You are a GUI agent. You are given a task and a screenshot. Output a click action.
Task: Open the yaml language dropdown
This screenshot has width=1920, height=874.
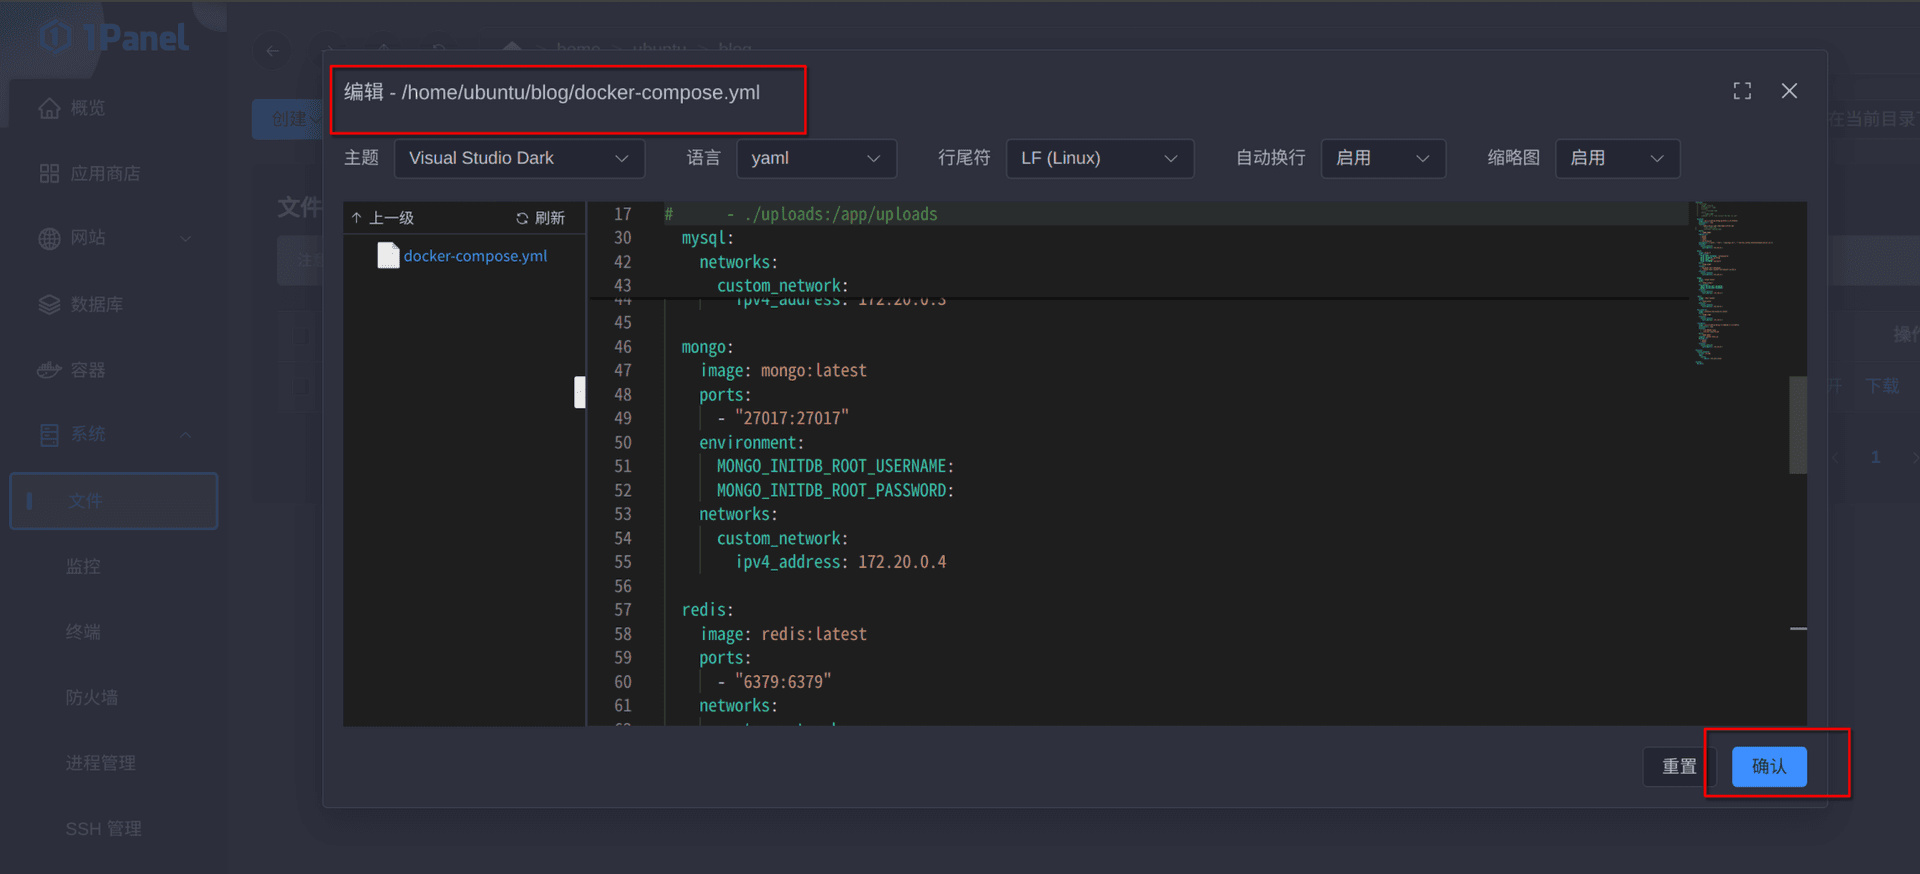(816, 158)
